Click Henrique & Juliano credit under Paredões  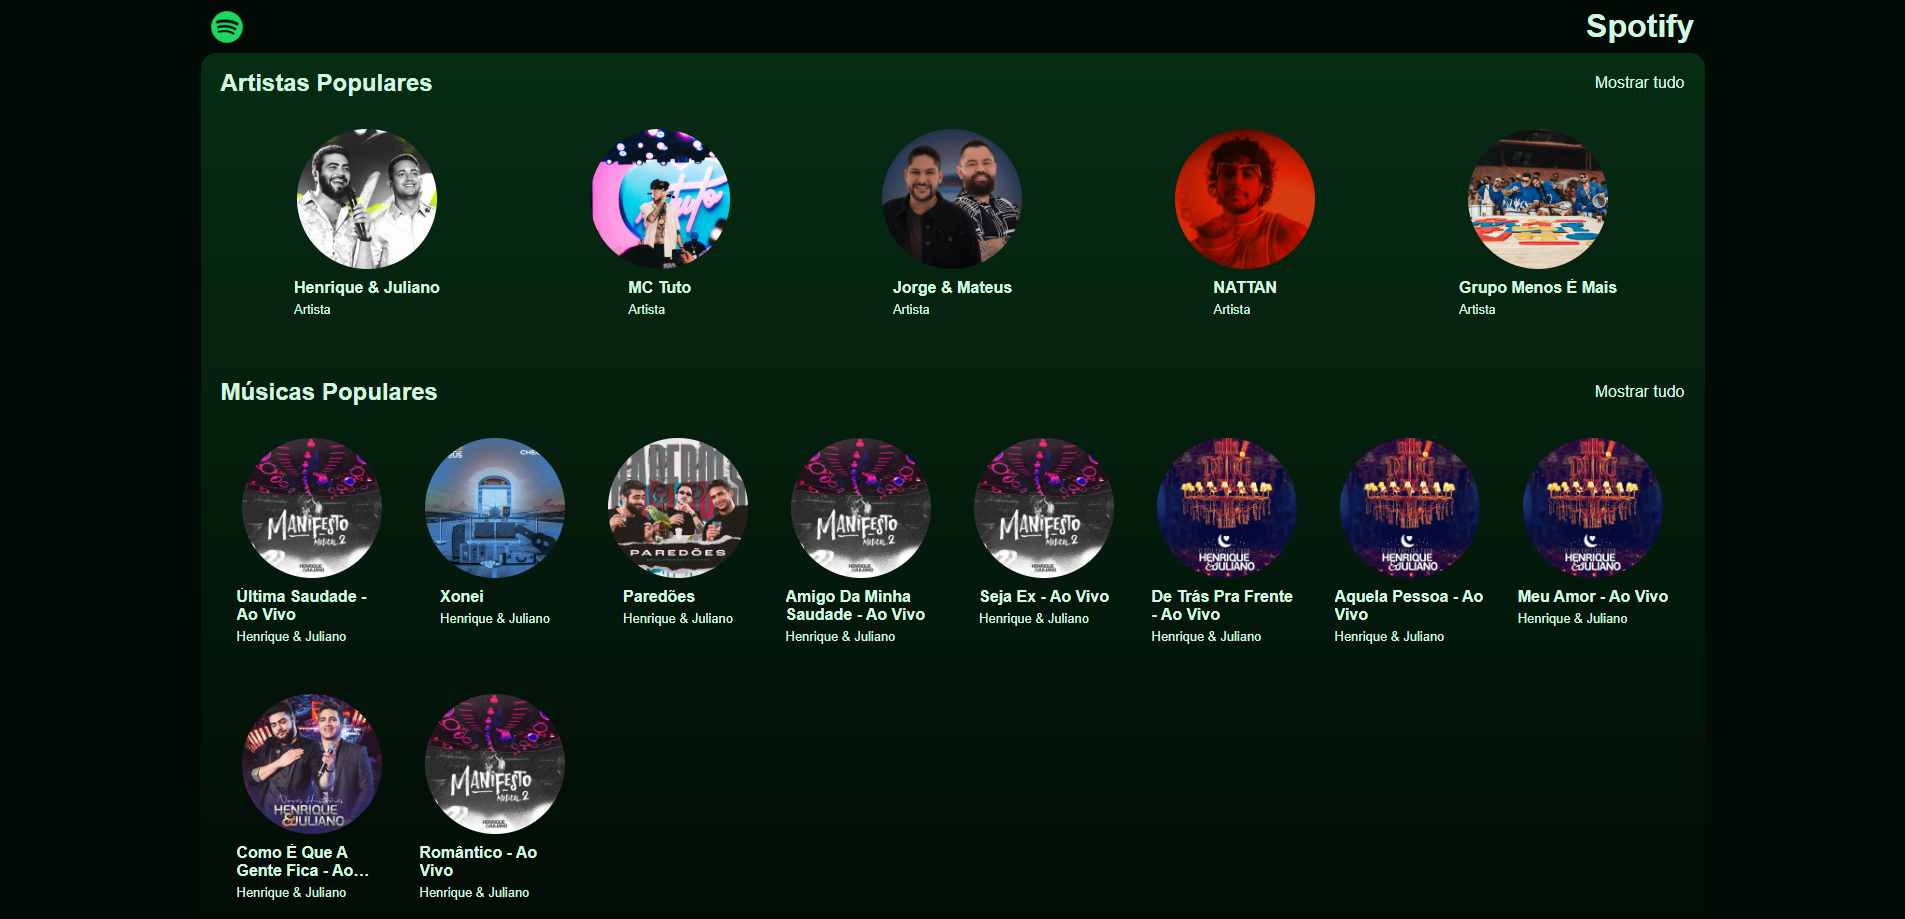678,619
